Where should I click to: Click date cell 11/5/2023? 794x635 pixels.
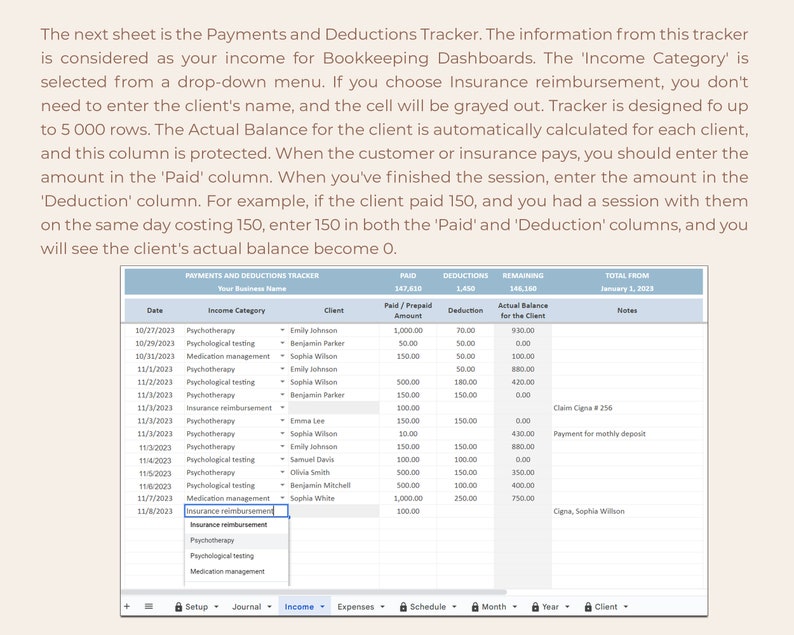pos(155,473)
